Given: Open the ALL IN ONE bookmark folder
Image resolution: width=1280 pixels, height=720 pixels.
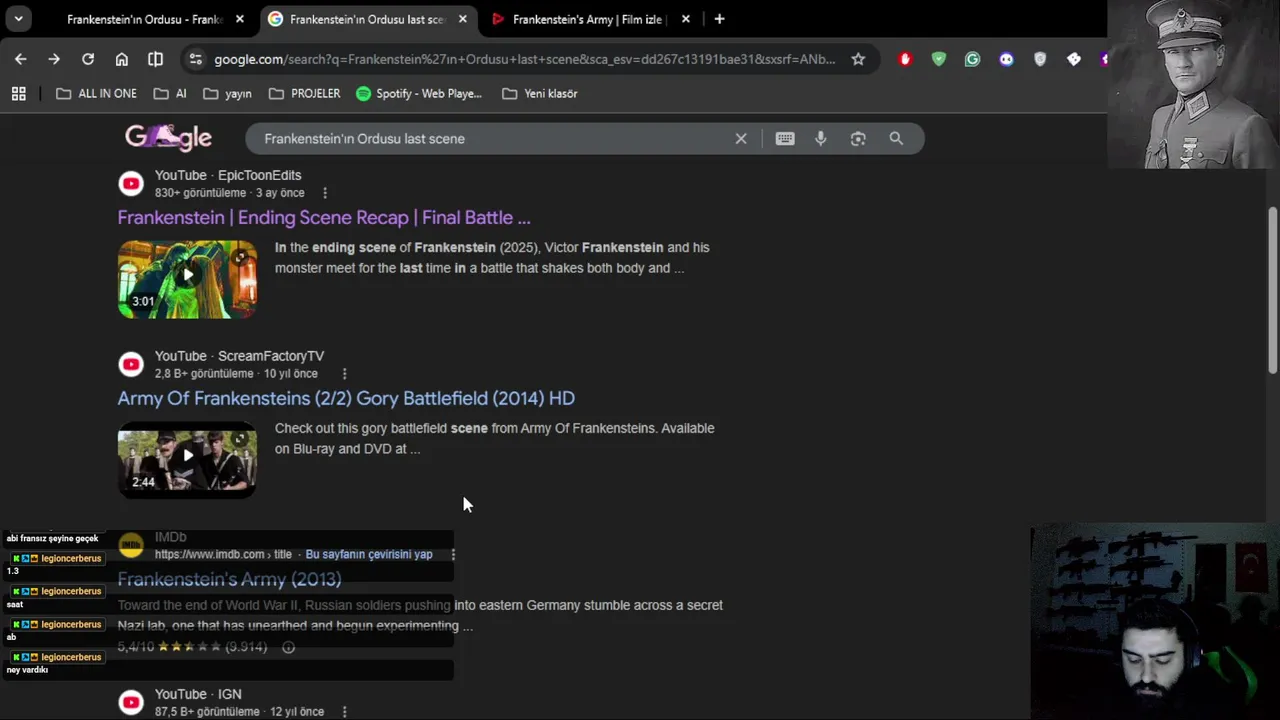Looking at the screenshot, I should tap(96, 93).
